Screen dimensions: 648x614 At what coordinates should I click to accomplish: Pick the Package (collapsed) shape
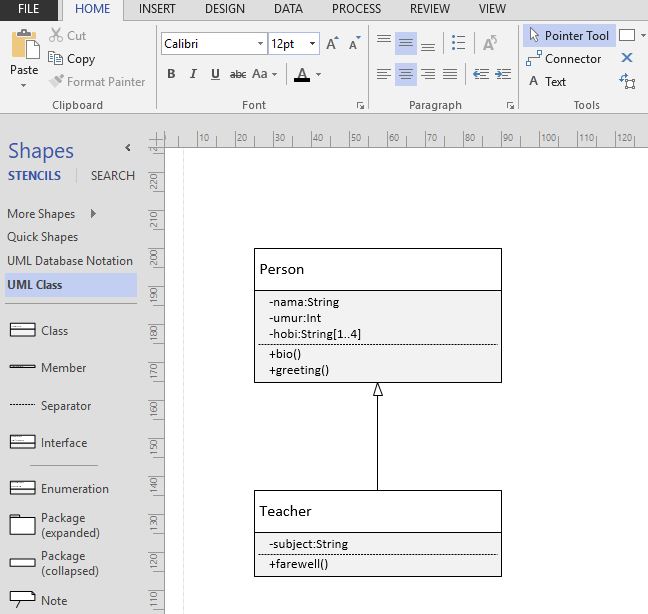(54, 563)
